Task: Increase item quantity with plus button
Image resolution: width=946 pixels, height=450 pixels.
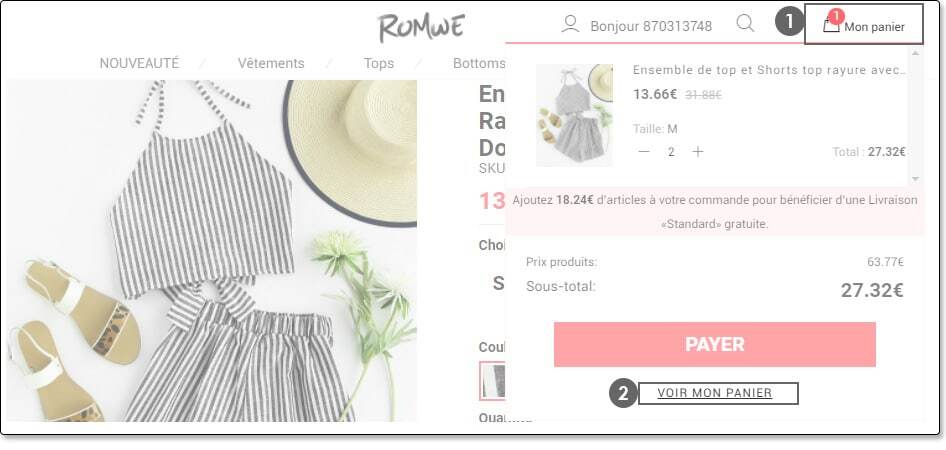Action: [x=698, y=151]
